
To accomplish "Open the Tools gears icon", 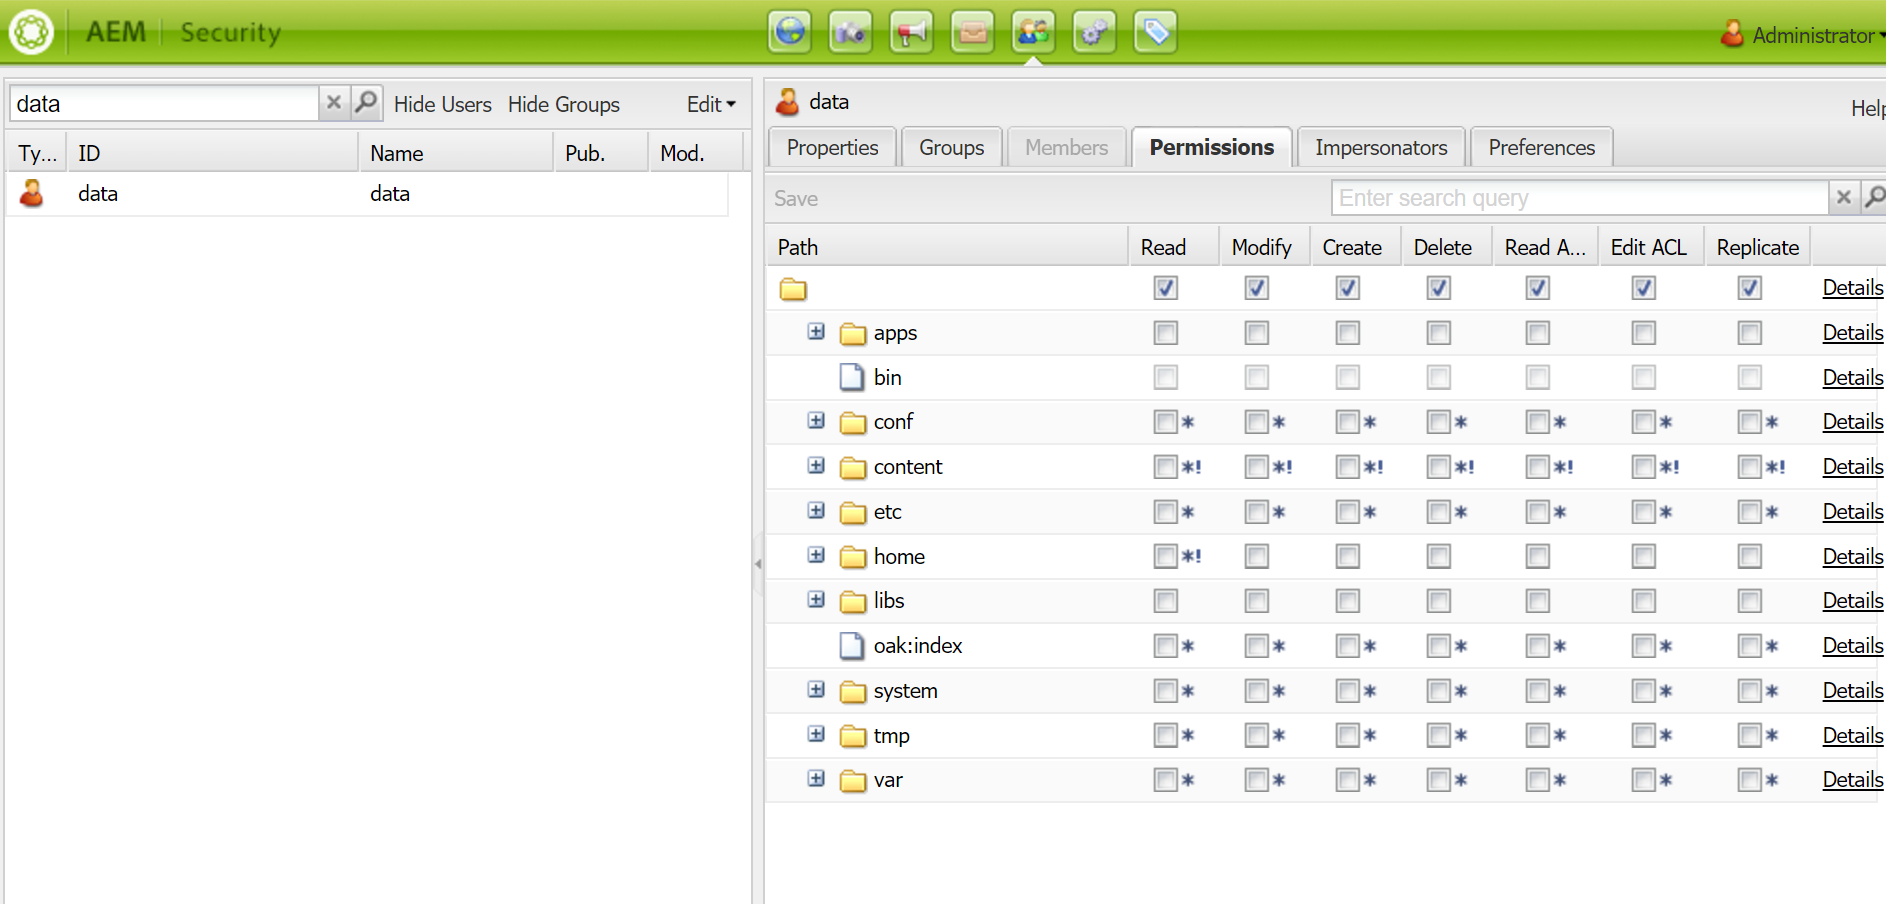I will [x=1095, y=32].
